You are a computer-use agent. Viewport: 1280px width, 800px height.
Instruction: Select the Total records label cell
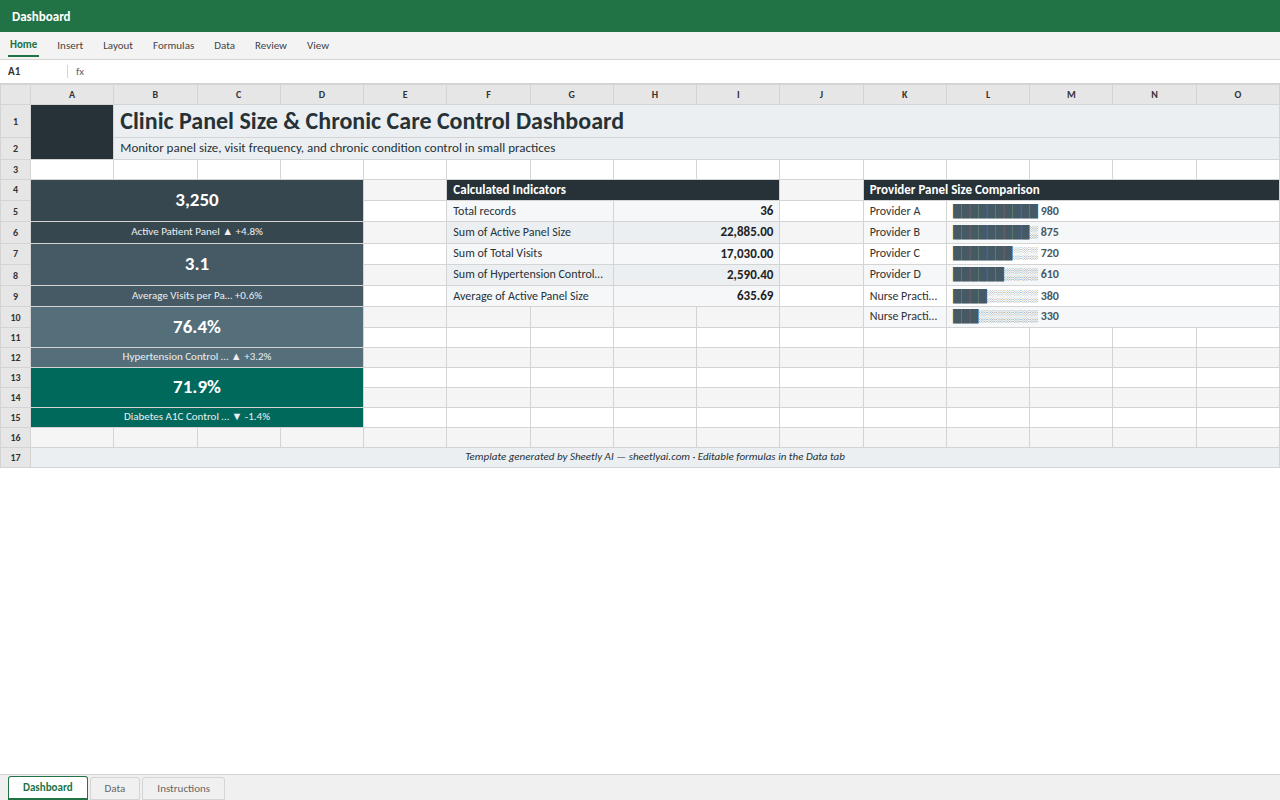(530, 211)
